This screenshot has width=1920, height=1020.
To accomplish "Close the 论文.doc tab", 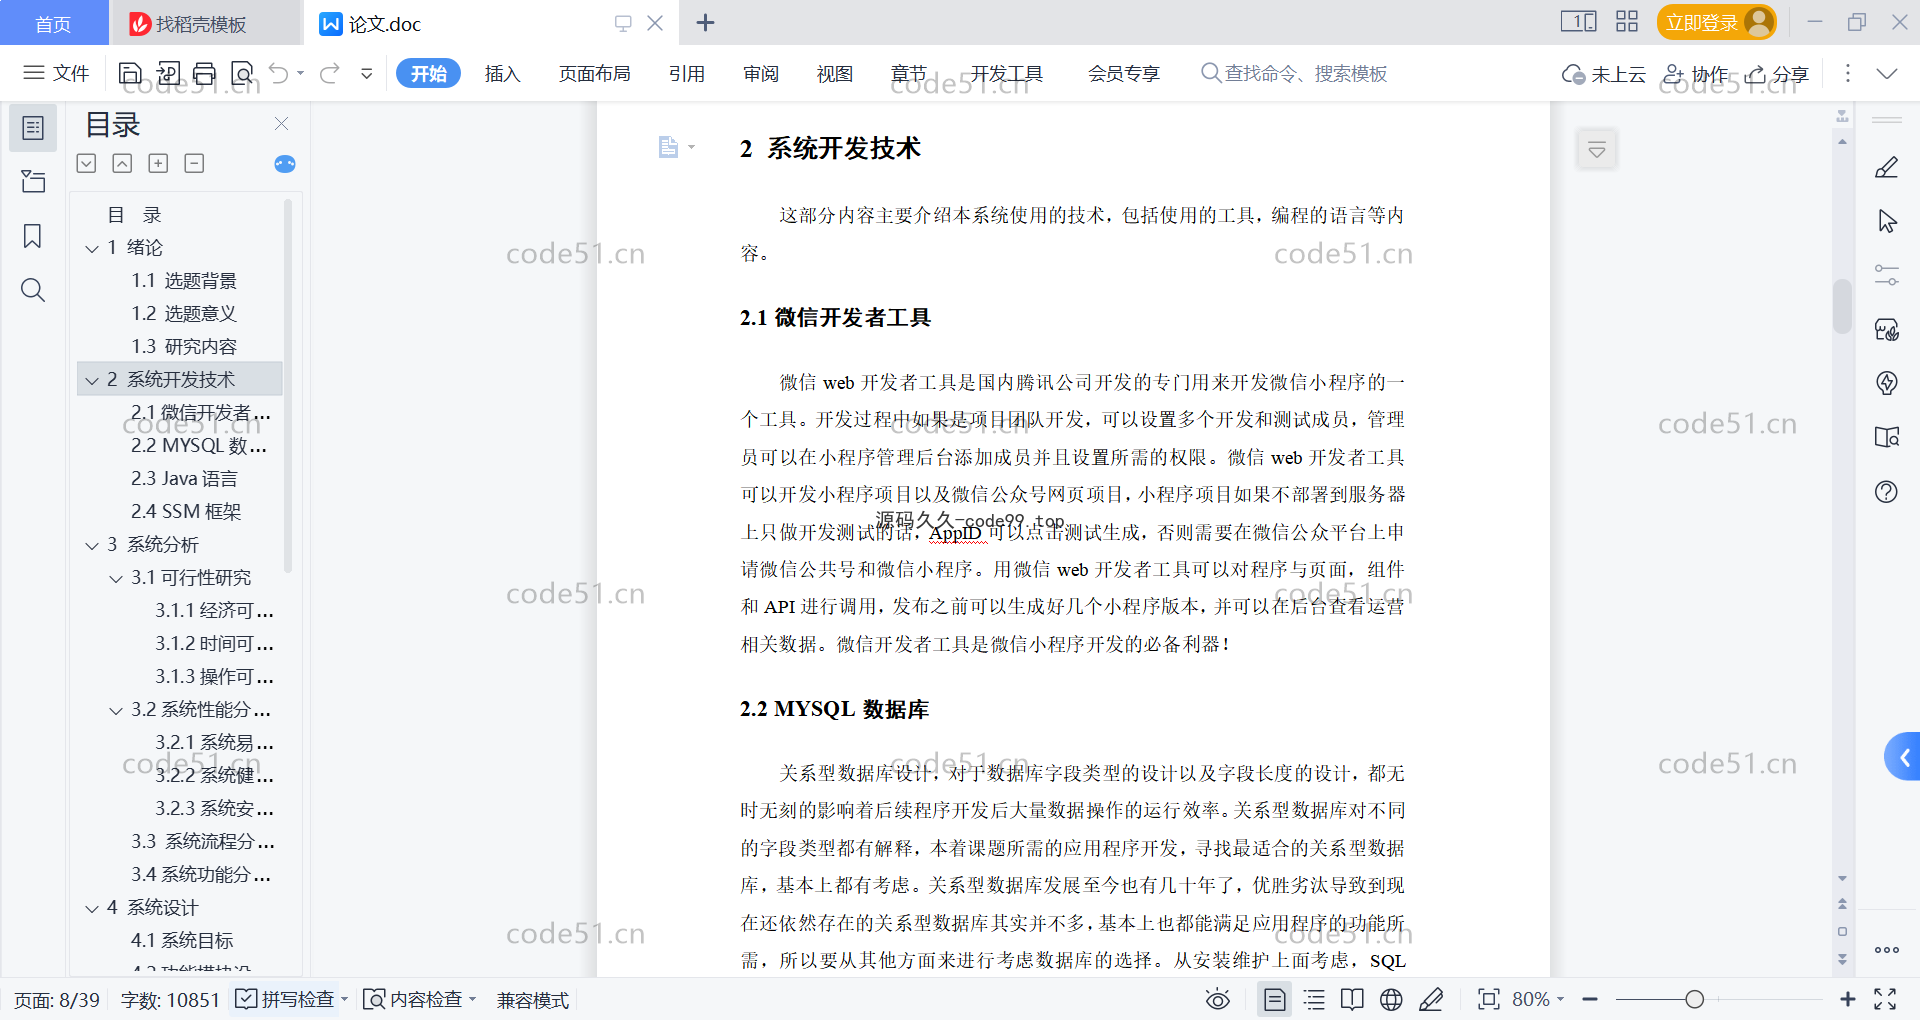I will [x=655, y=23].
